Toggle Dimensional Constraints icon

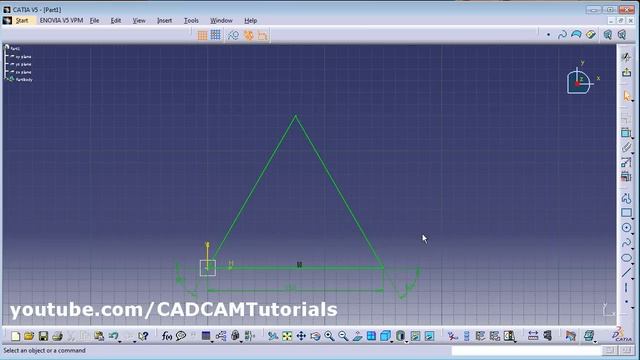[262, 36]
